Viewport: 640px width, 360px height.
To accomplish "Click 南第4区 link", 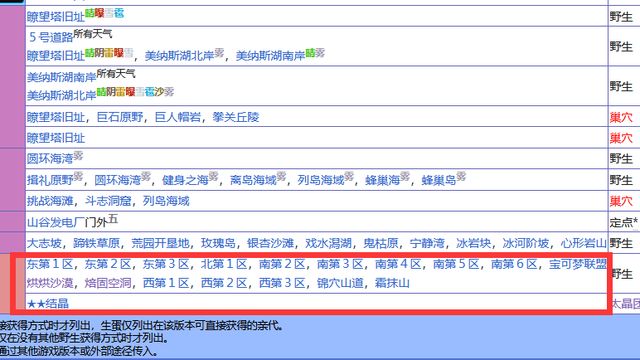I will point(398,264).
